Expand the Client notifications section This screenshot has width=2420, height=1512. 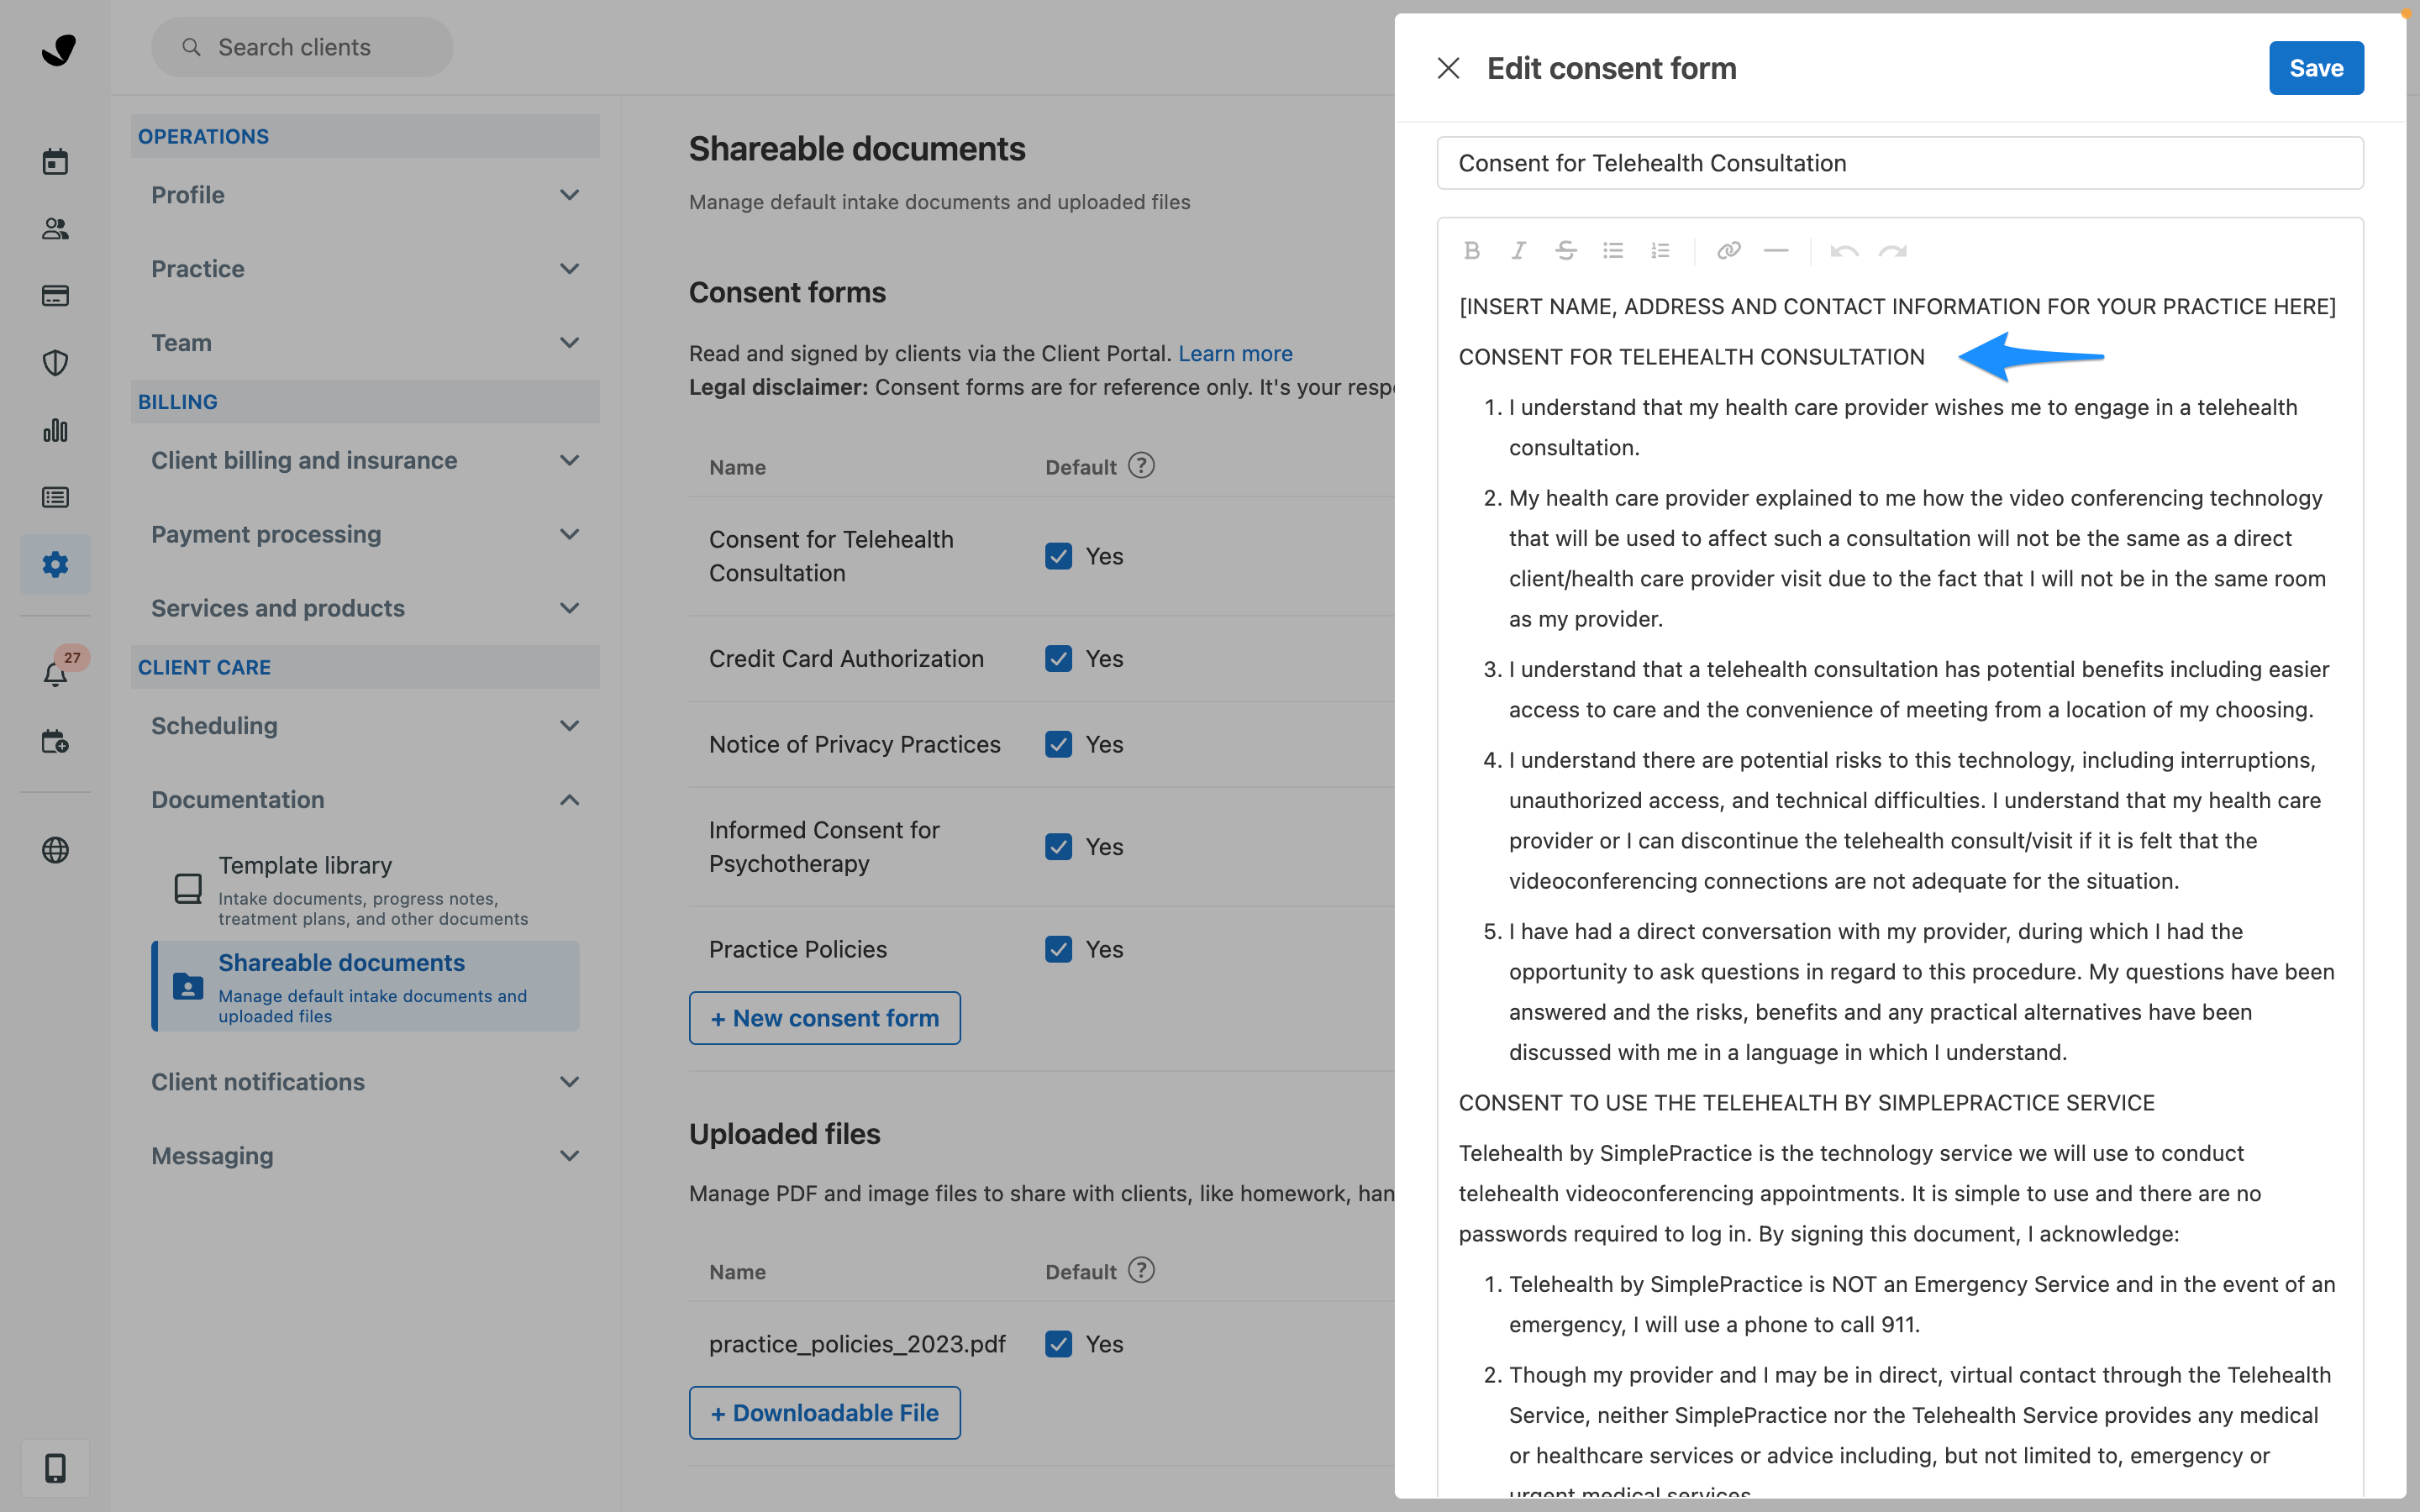(x=365, y=1082)
